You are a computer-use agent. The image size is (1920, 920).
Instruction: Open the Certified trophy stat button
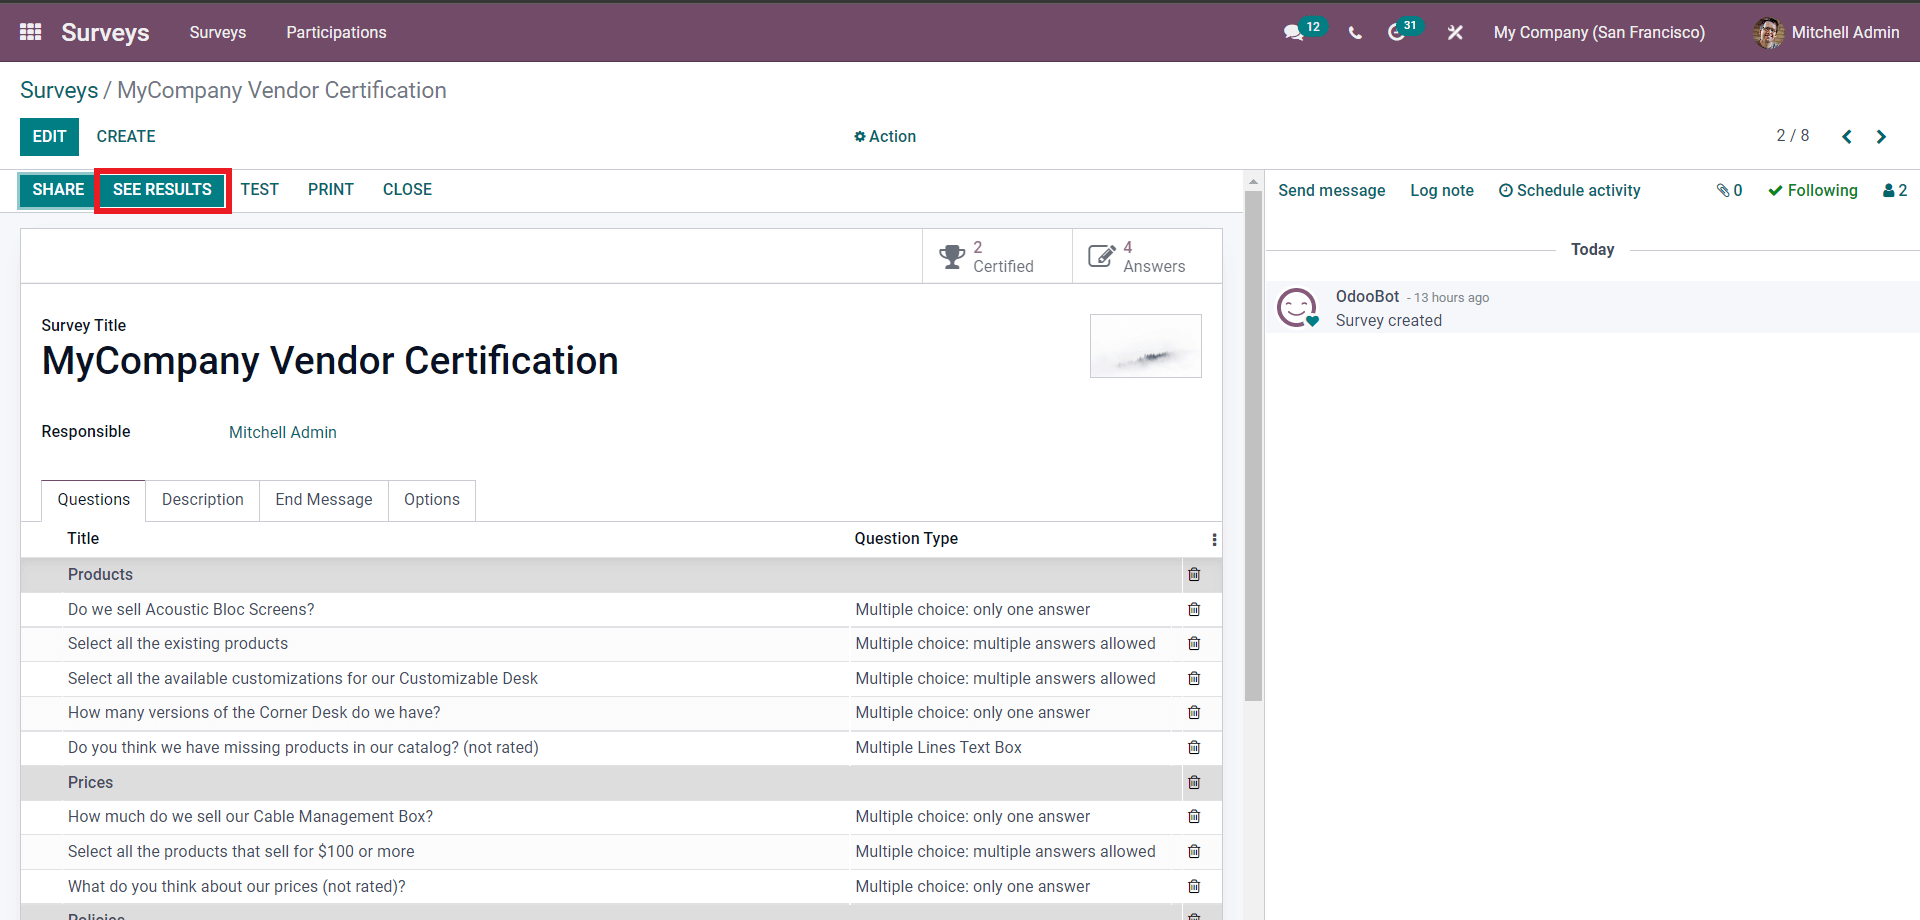click(997, 257)
